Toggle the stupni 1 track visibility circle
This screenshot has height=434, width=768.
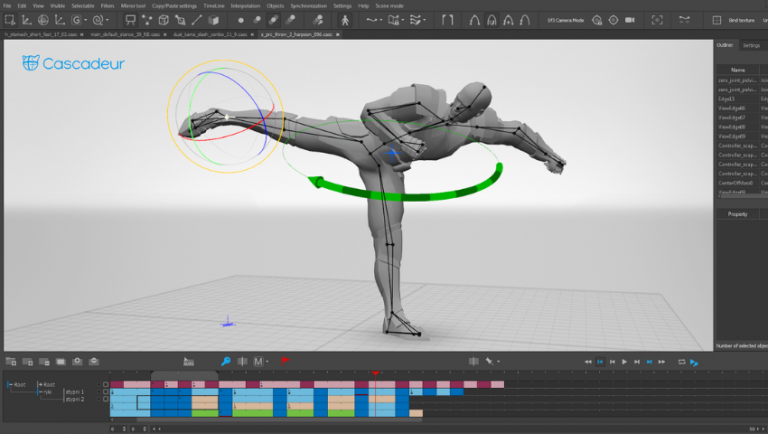click(105, 392)
